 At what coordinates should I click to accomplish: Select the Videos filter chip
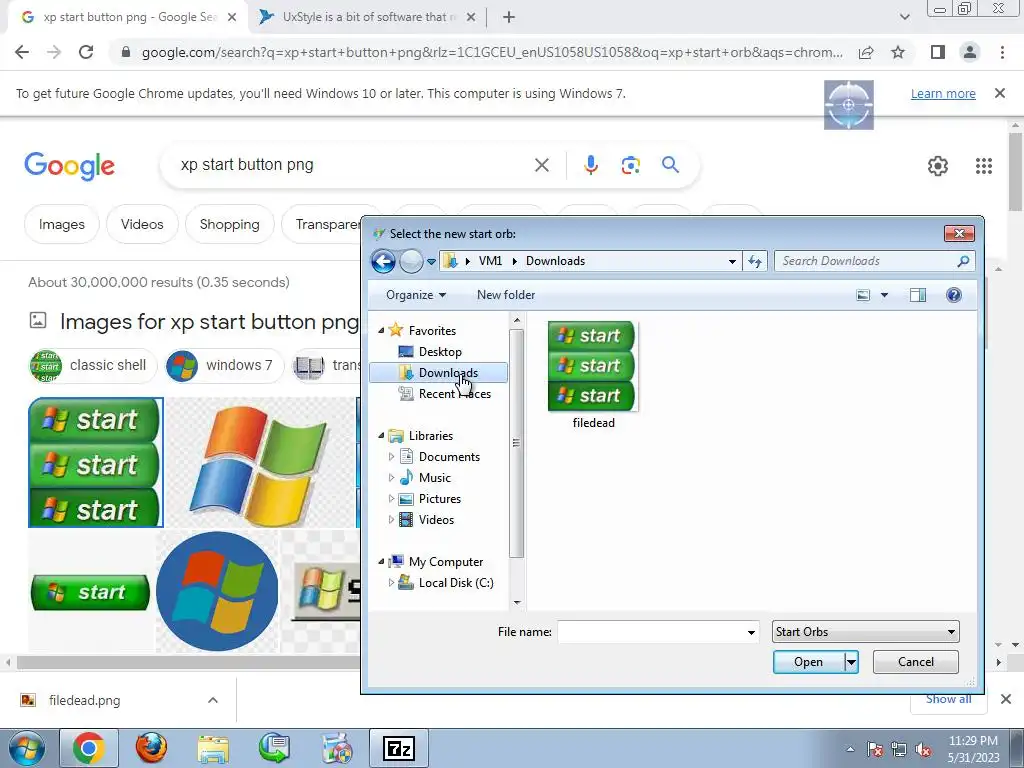[142, 225]
